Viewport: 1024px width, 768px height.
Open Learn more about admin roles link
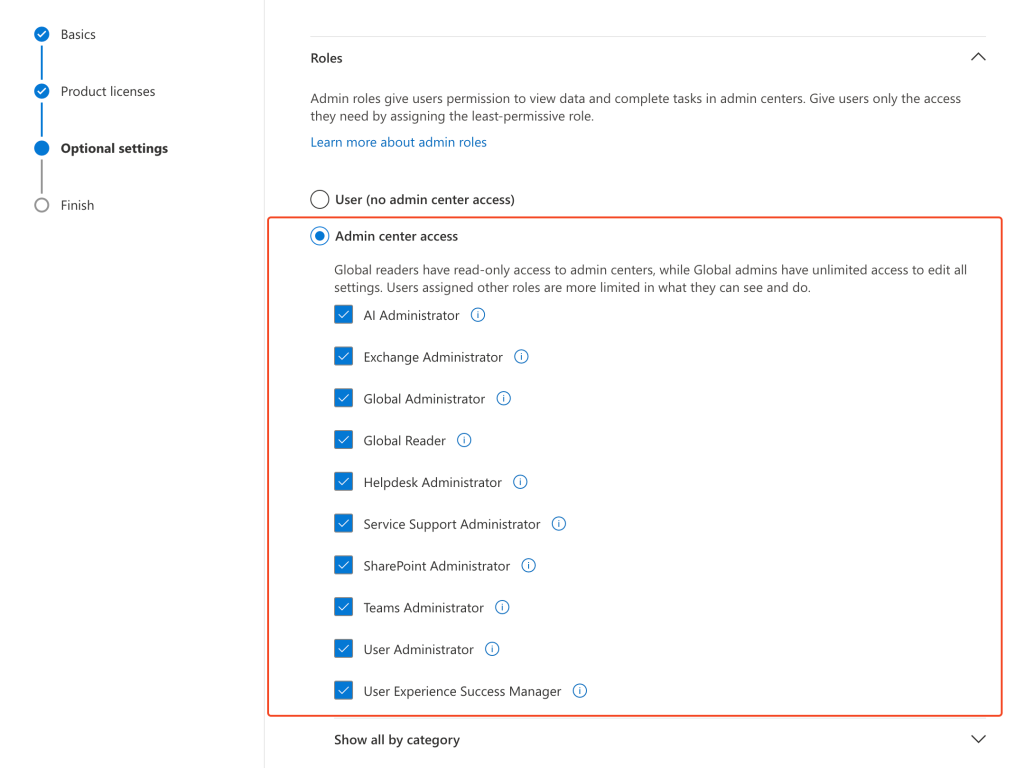click(398, 142)
